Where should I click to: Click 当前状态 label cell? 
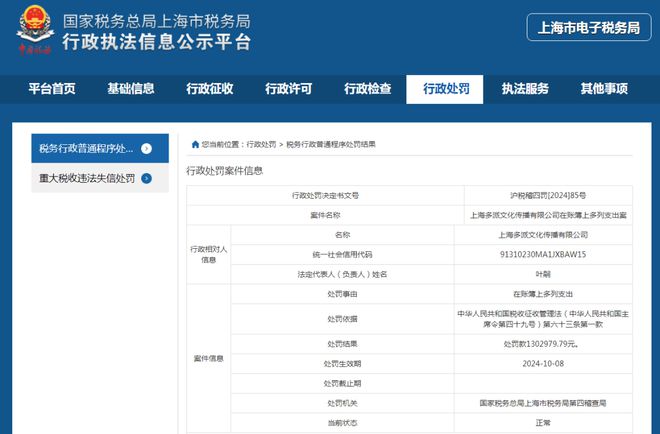tap(342, 423)
